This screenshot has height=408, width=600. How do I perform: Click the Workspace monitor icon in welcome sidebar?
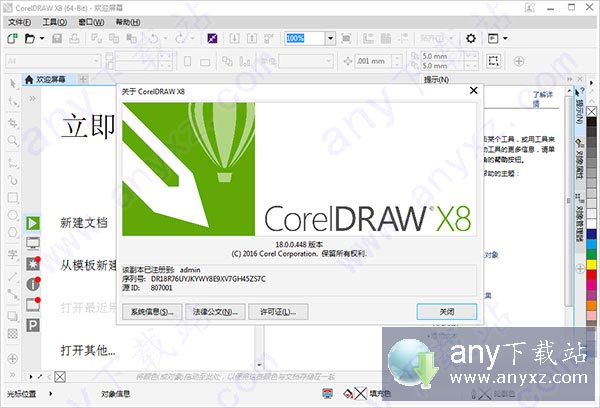33,243
